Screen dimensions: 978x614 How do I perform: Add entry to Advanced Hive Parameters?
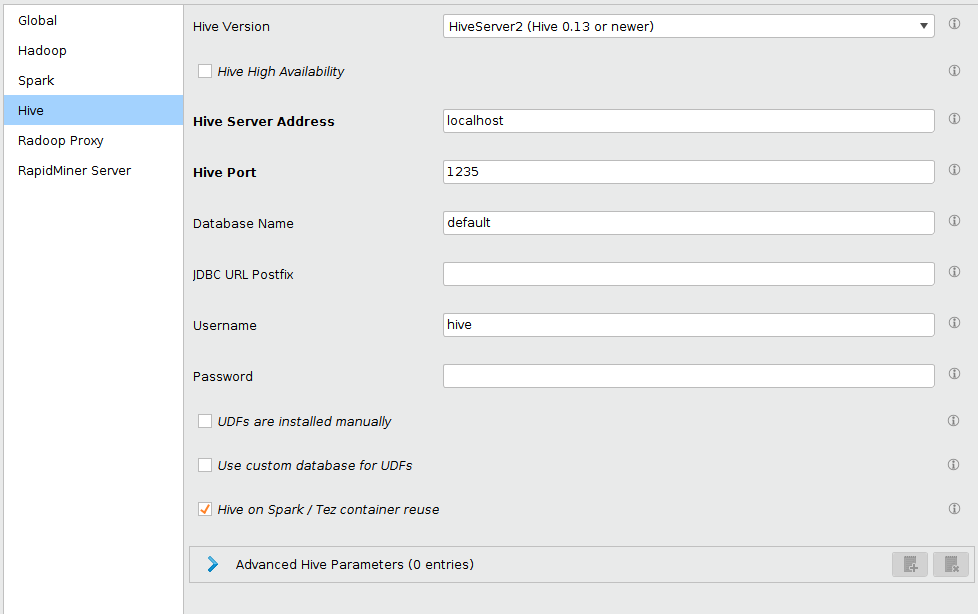click(910, 564)
